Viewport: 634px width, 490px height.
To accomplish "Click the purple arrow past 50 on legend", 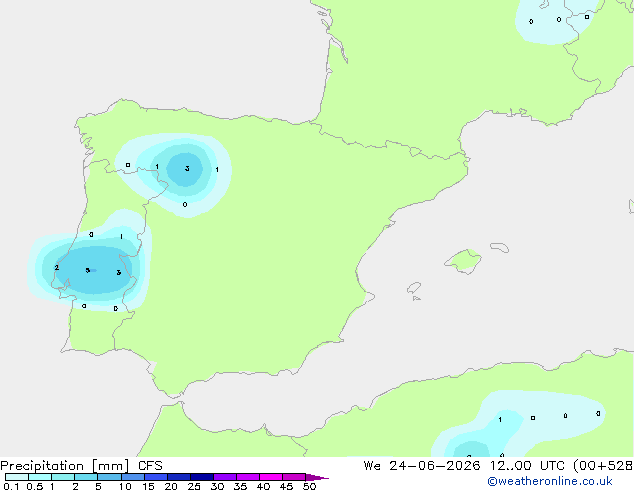I will pyautogui.click(x=317, y=477).
